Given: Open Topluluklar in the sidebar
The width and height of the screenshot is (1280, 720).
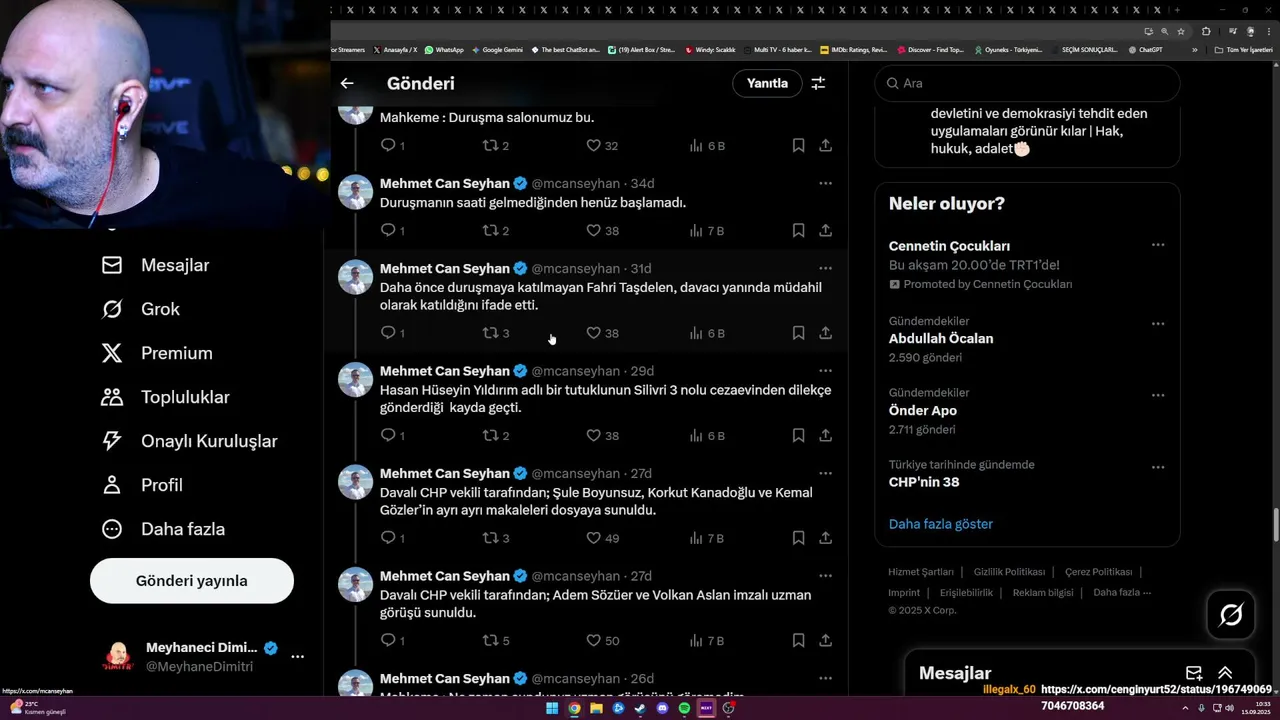Looking at the screenshot, I should point(165,397).
